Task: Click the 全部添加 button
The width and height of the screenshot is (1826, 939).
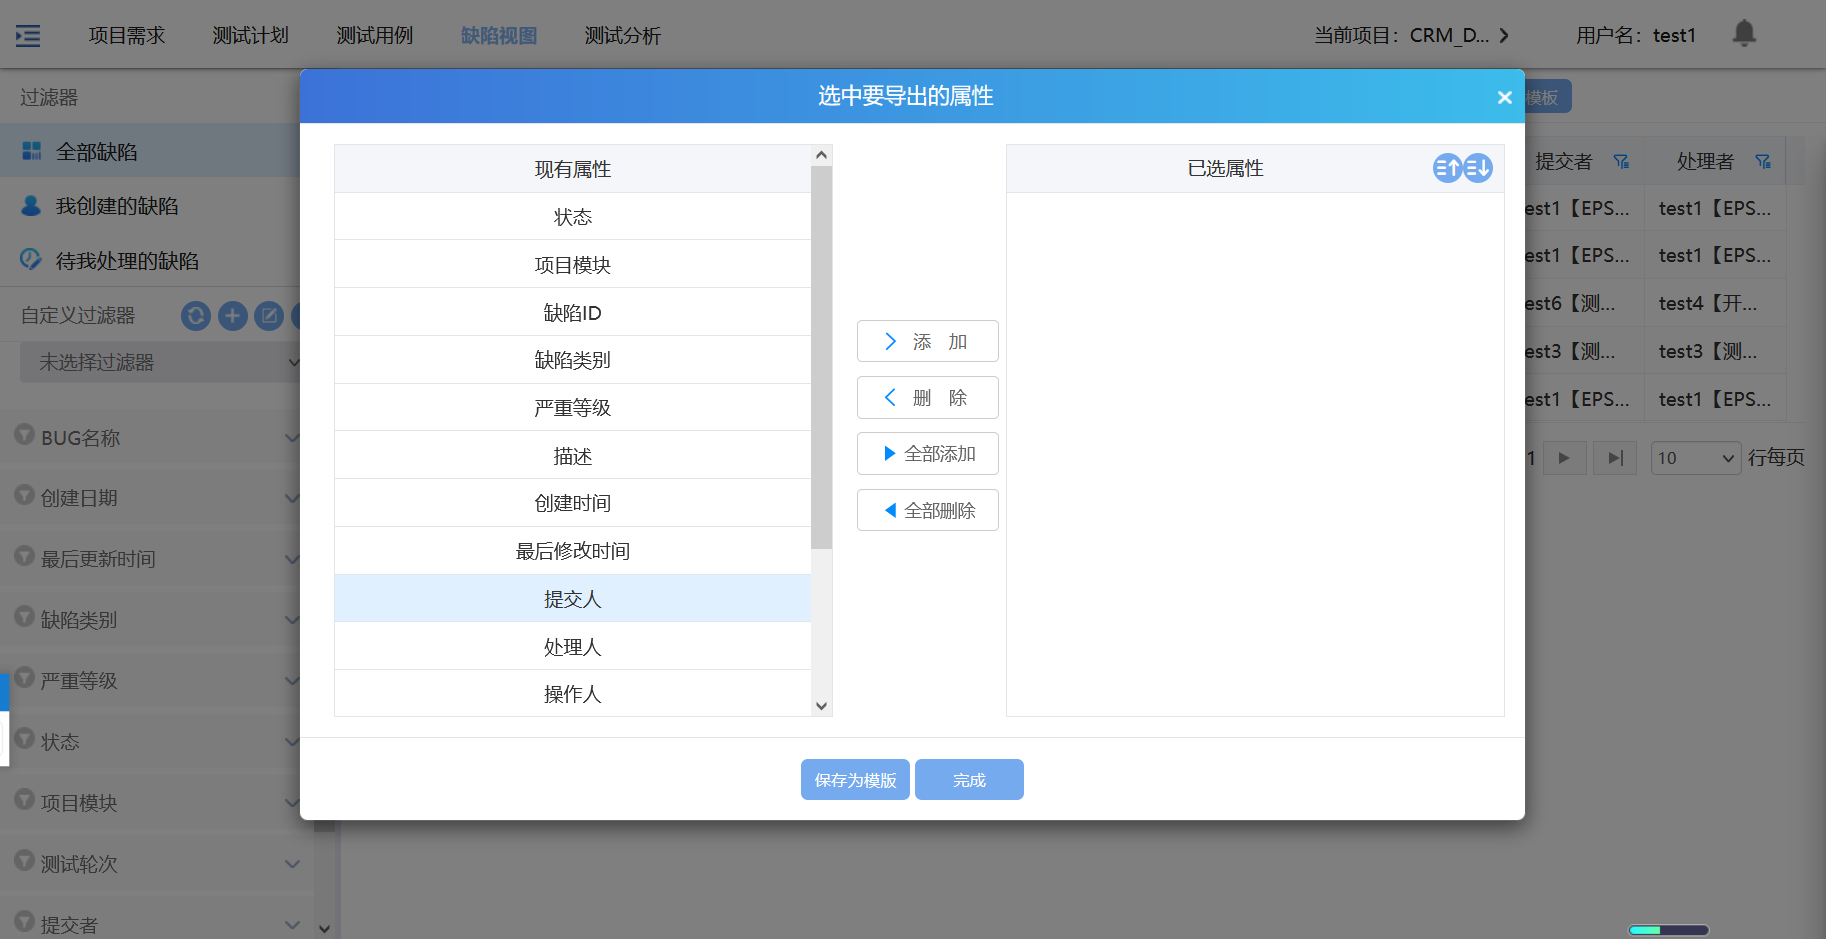Action: tap(927, 454)
